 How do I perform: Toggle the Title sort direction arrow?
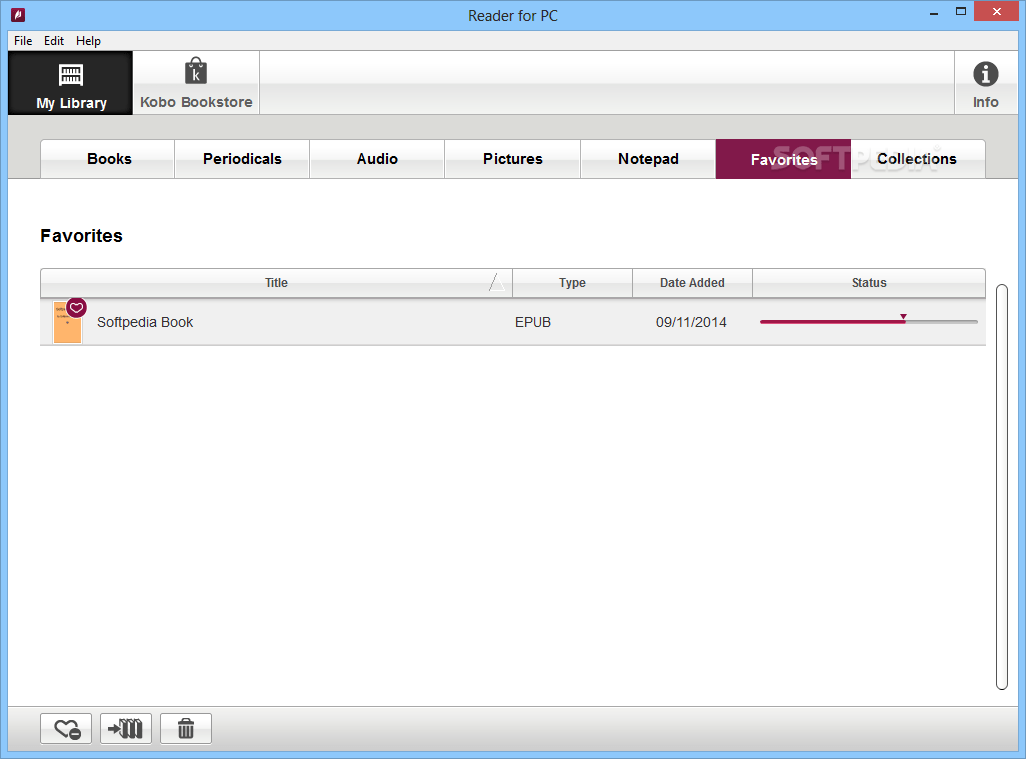497,283
